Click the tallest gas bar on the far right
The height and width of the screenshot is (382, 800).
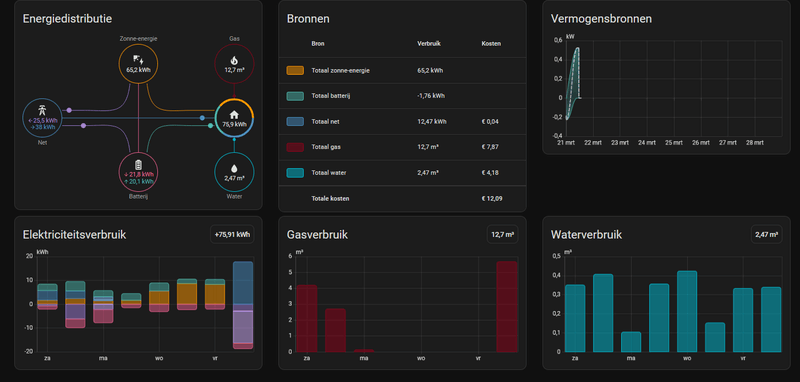coord(507,307)
